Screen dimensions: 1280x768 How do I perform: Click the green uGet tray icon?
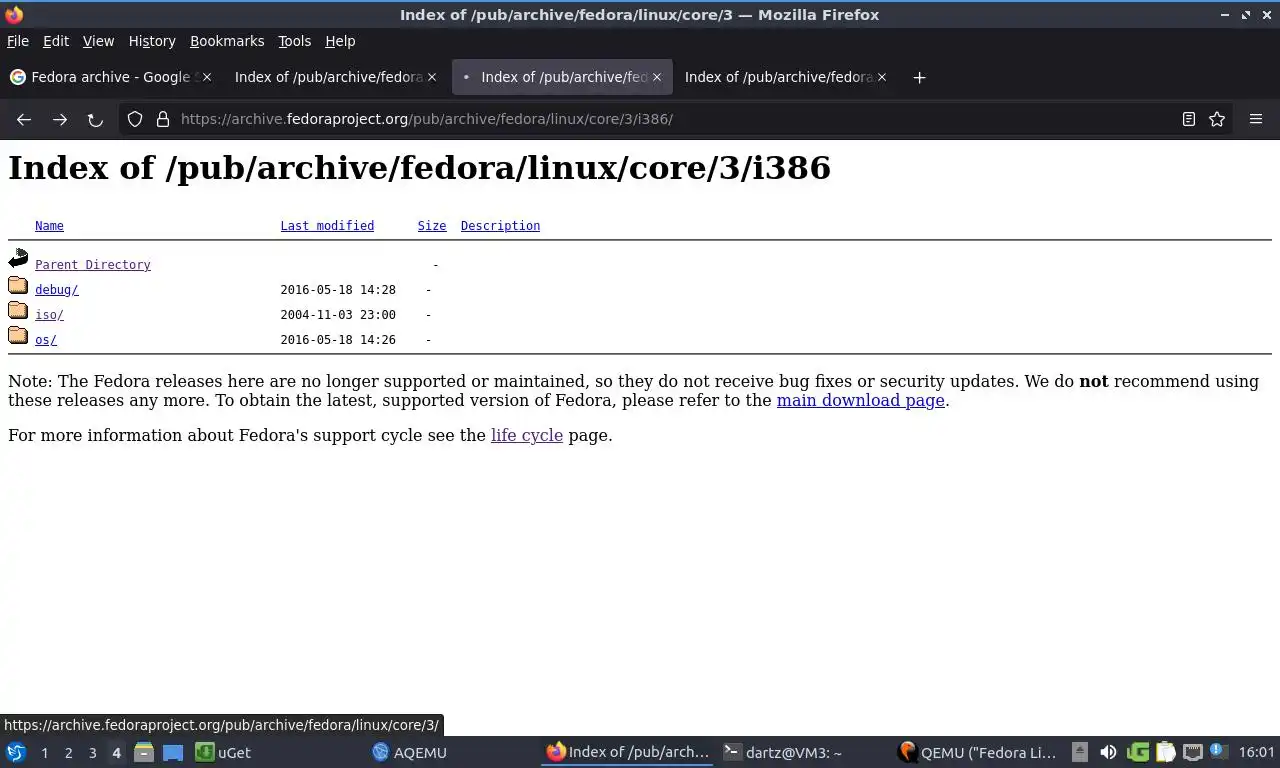point(1137,752)
